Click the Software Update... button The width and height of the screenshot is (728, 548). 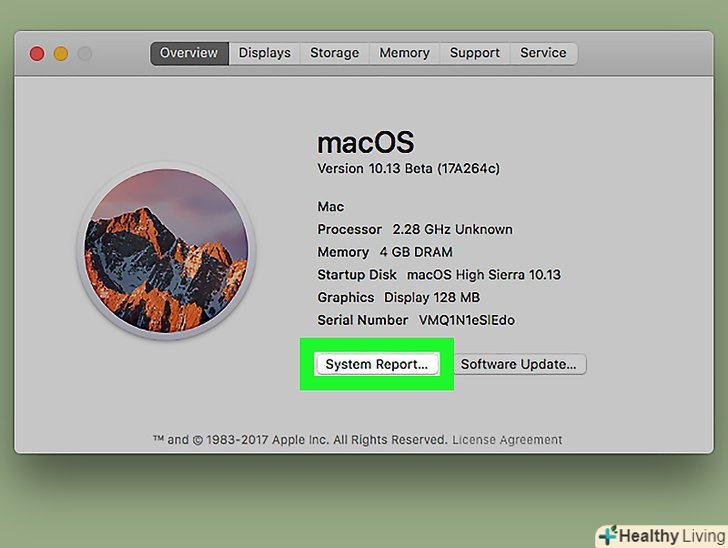pyautogui.click(x=519, y=364)
